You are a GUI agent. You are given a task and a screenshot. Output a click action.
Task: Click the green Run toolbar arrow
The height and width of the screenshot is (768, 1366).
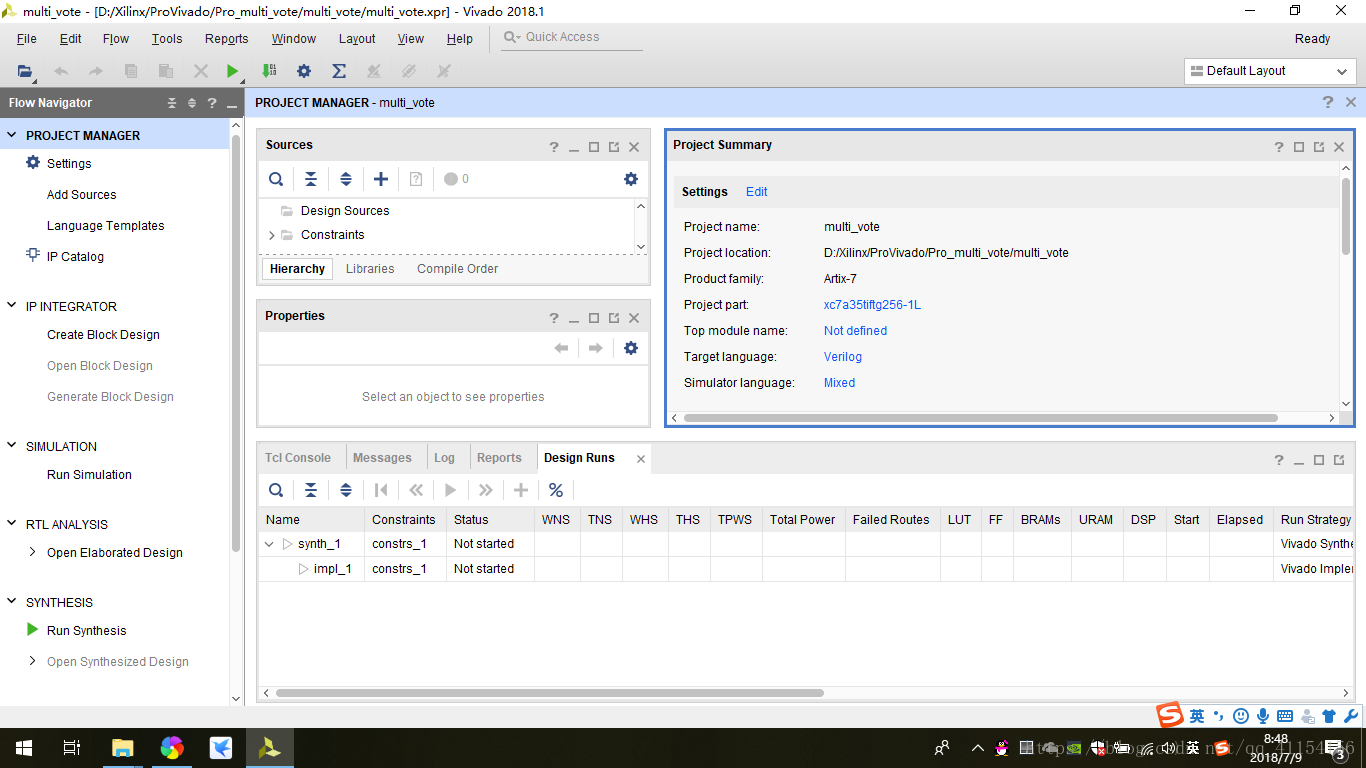click(232, 71)
